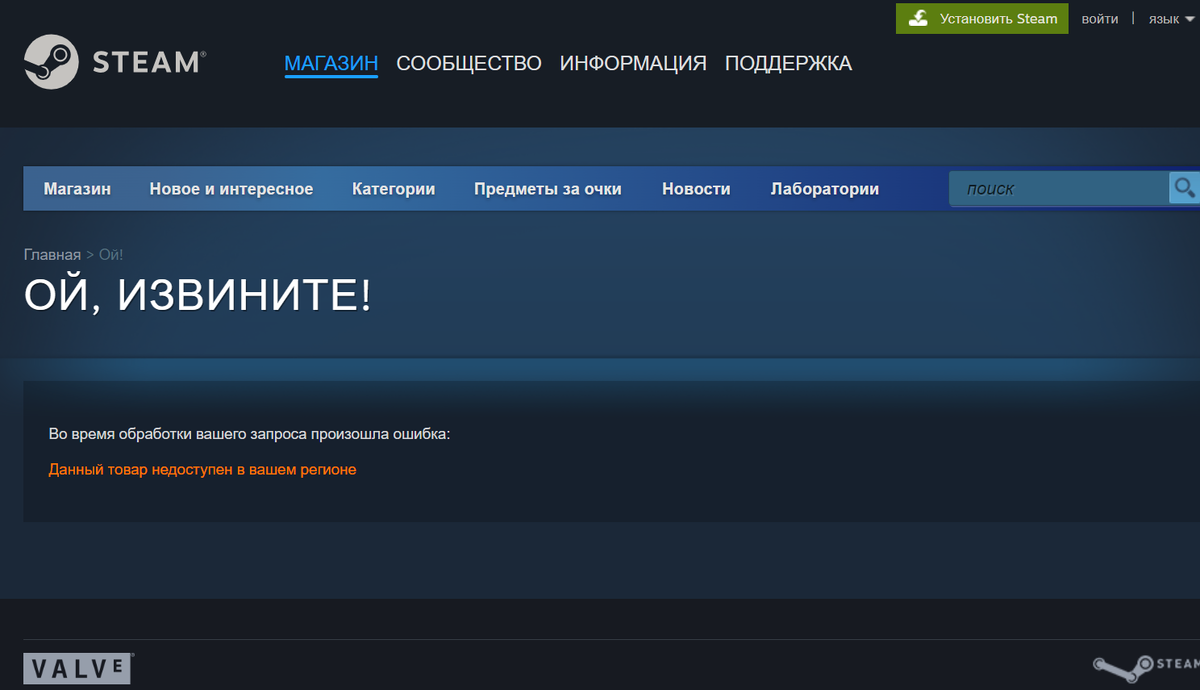
Task: Click the error message Данный товар недоступен
Action: [202, 468]
